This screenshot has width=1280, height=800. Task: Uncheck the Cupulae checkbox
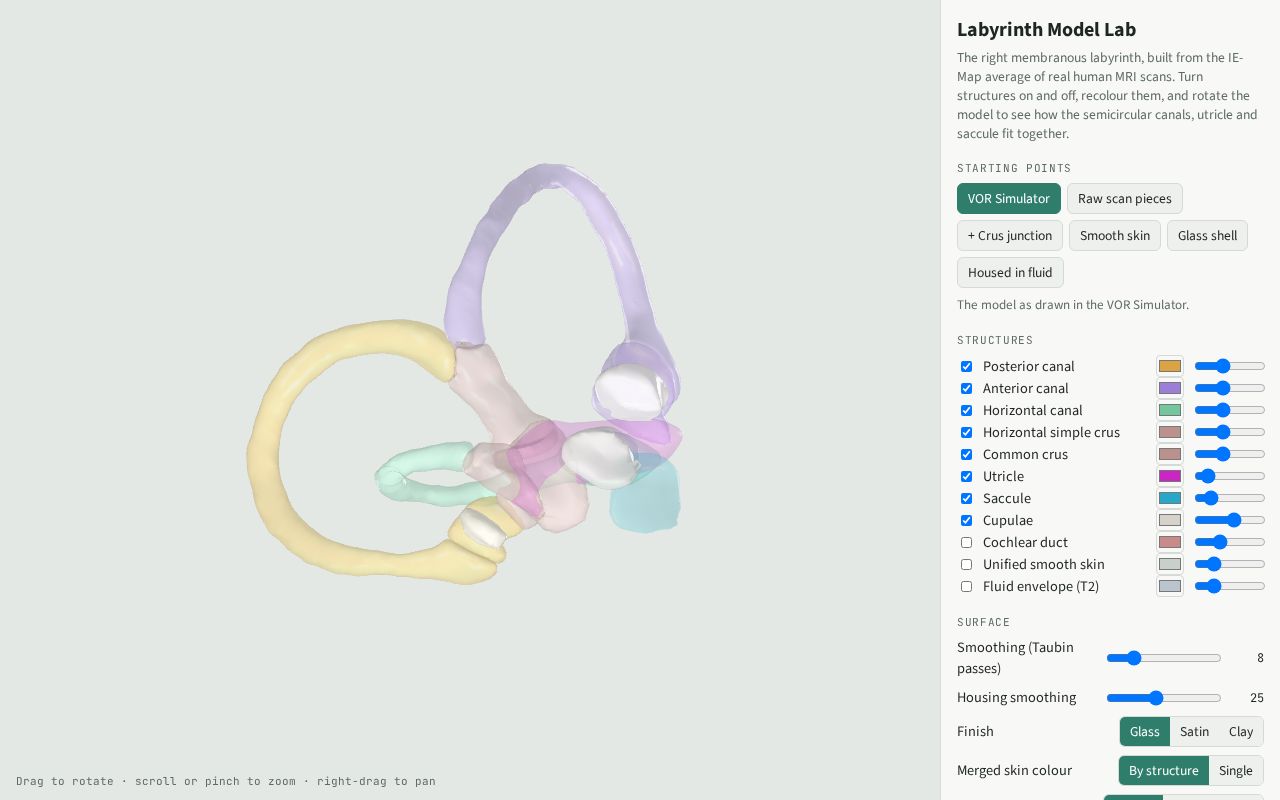pos(966,520)
